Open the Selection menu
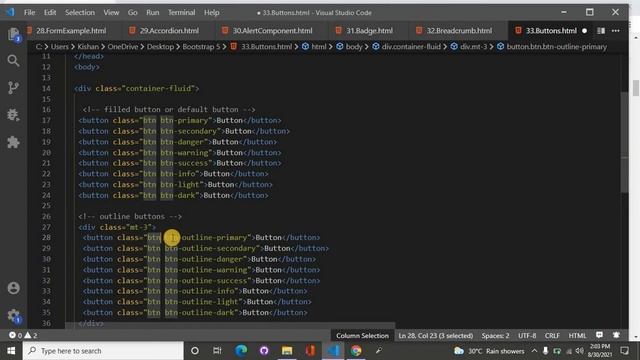 point(80,13)
